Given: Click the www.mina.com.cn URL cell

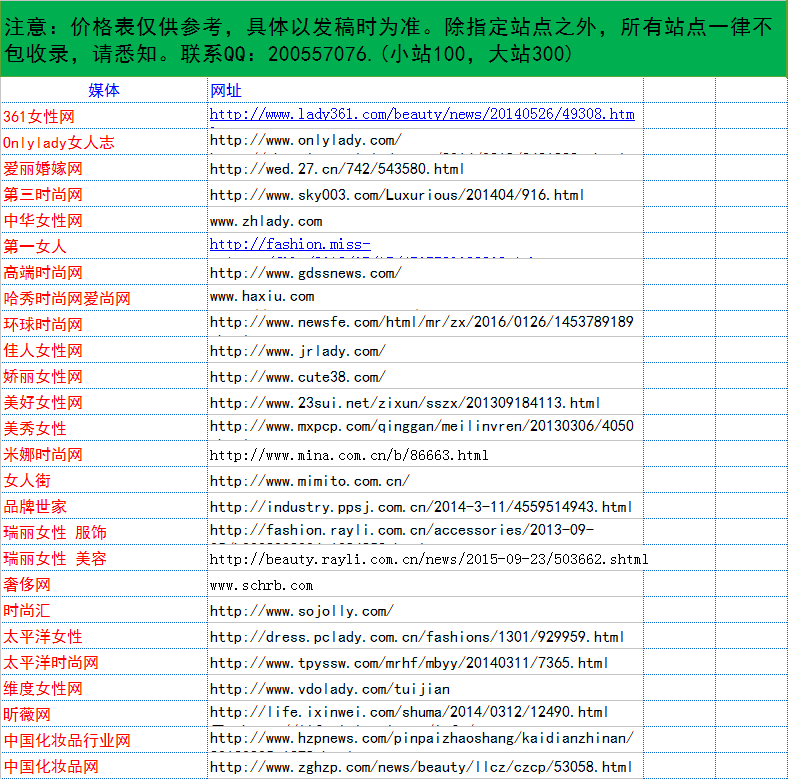Looking at the screenshot, I should pyautogui.click(x=425, y=454).
